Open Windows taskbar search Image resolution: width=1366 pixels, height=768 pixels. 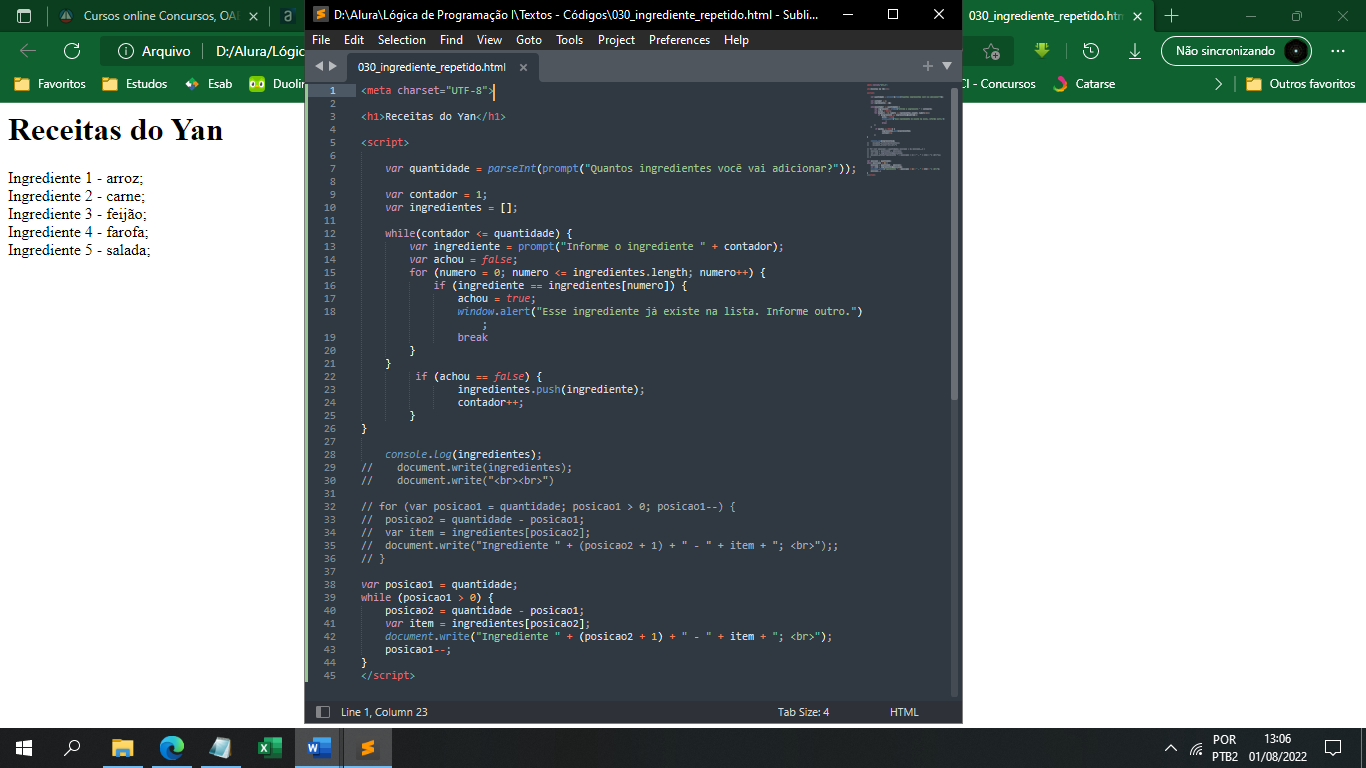(72, 748)
